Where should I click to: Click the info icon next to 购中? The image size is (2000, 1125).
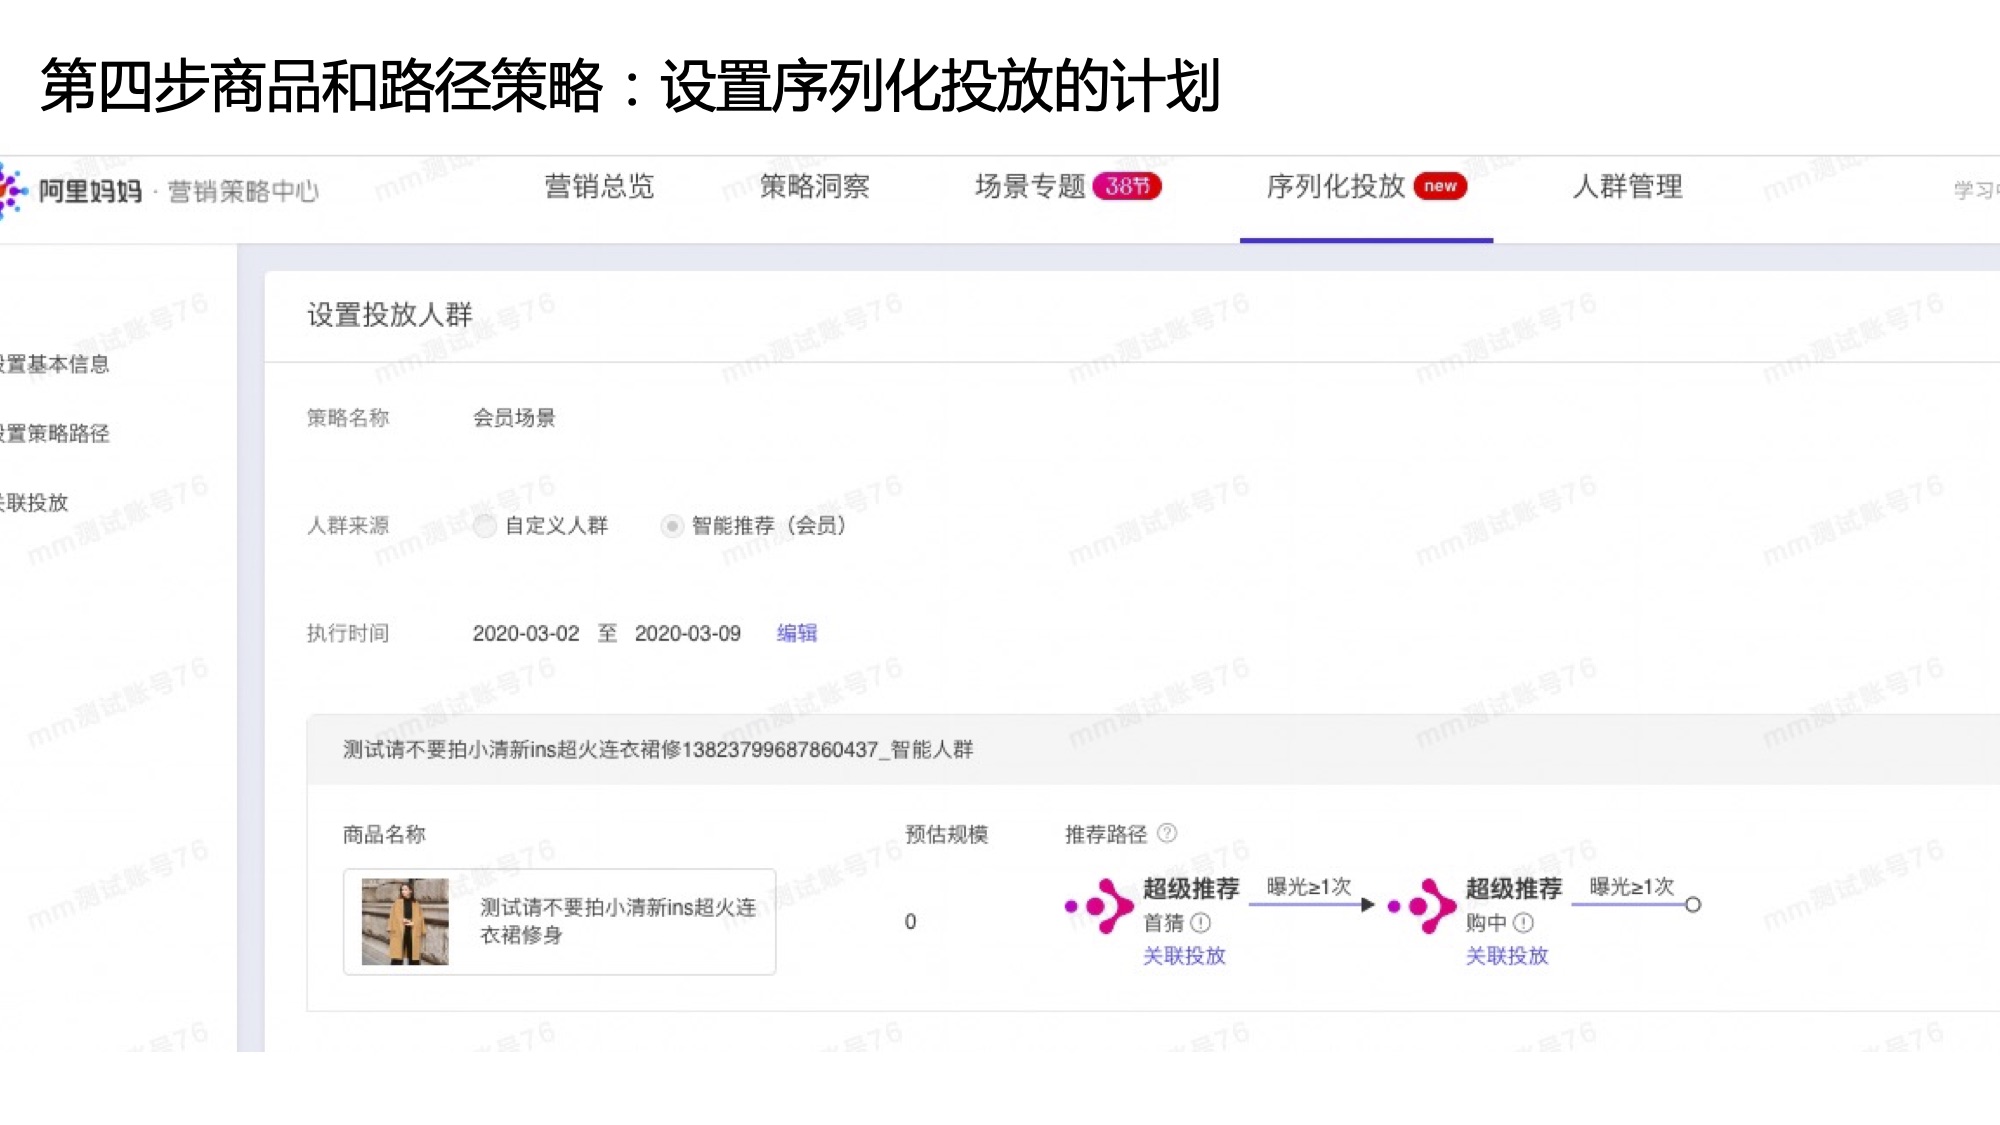pyautogui.click(x=1524, y=923)
